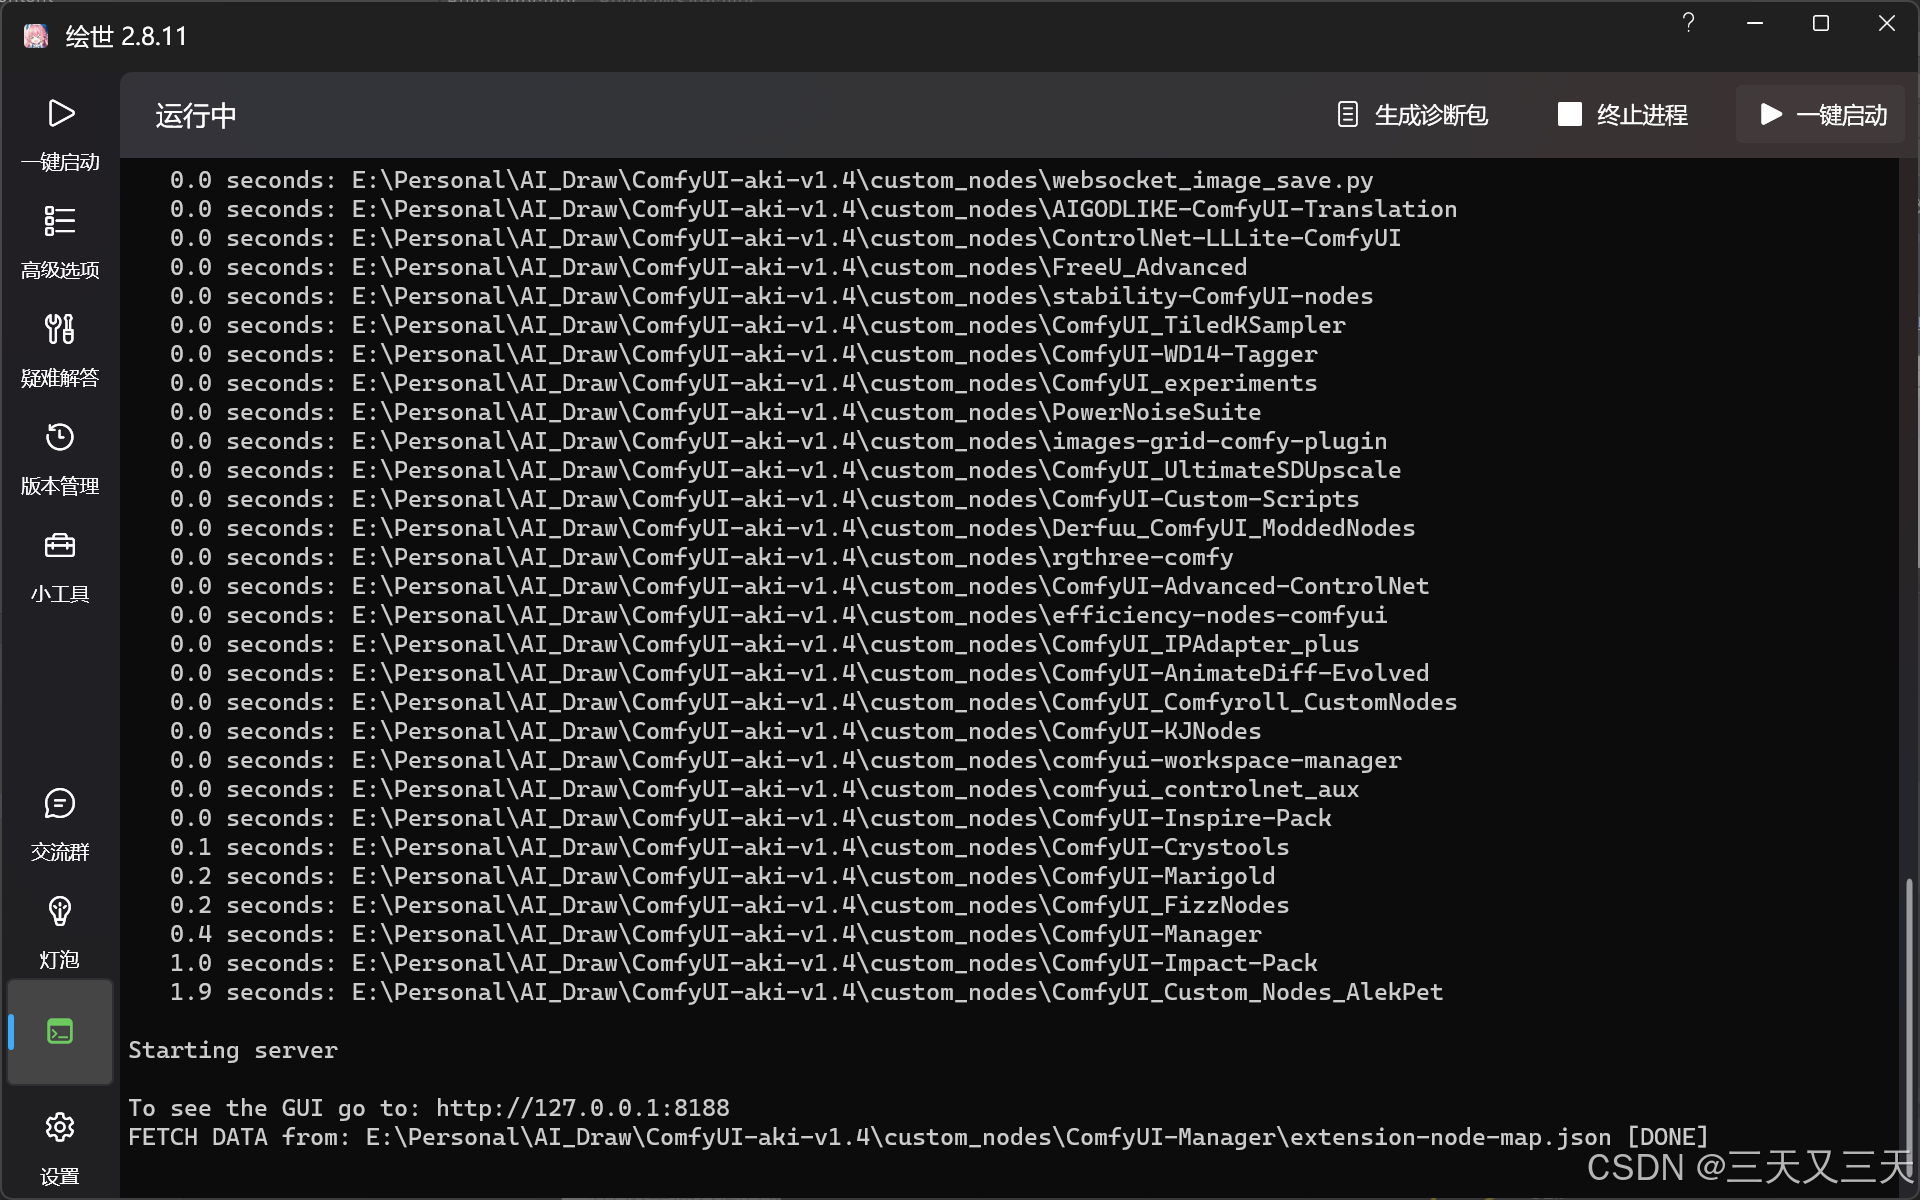Open 版本管理 version history icon
Viewport: 1920px width, 1200px height.
(x=60, y=437)
